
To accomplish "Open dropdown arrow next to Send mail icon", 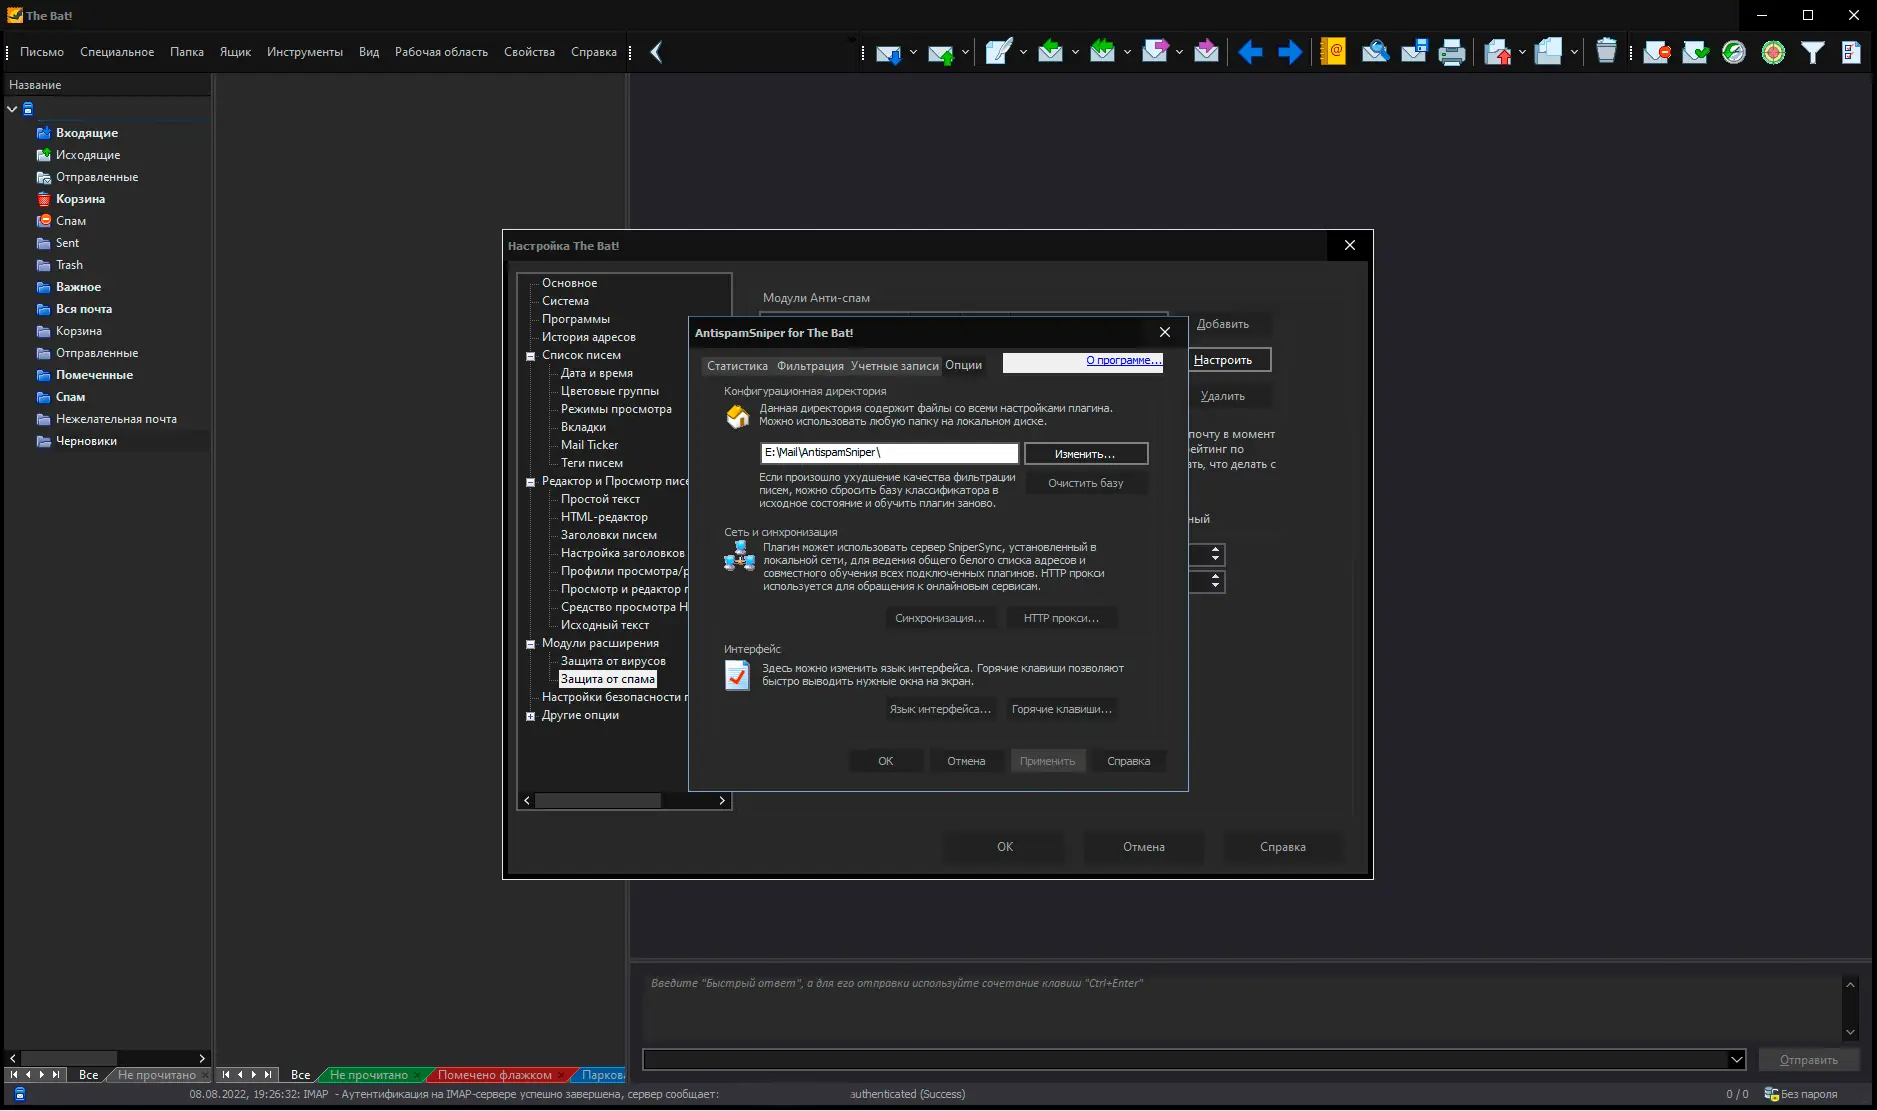I will 965,52.
